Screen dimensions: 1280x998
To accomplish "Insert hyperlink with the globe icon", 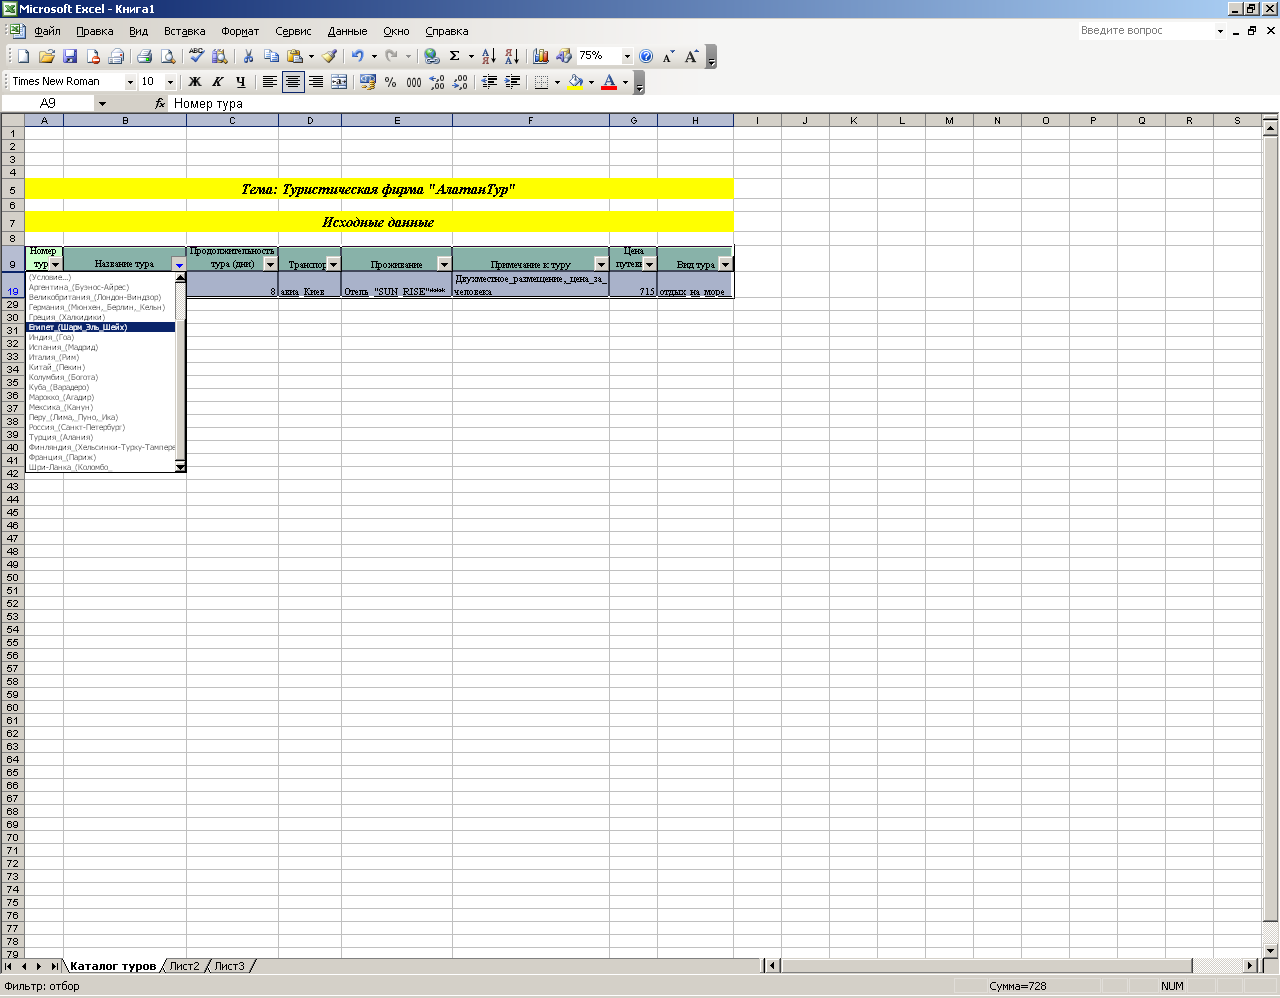I will tap(431, 57).
